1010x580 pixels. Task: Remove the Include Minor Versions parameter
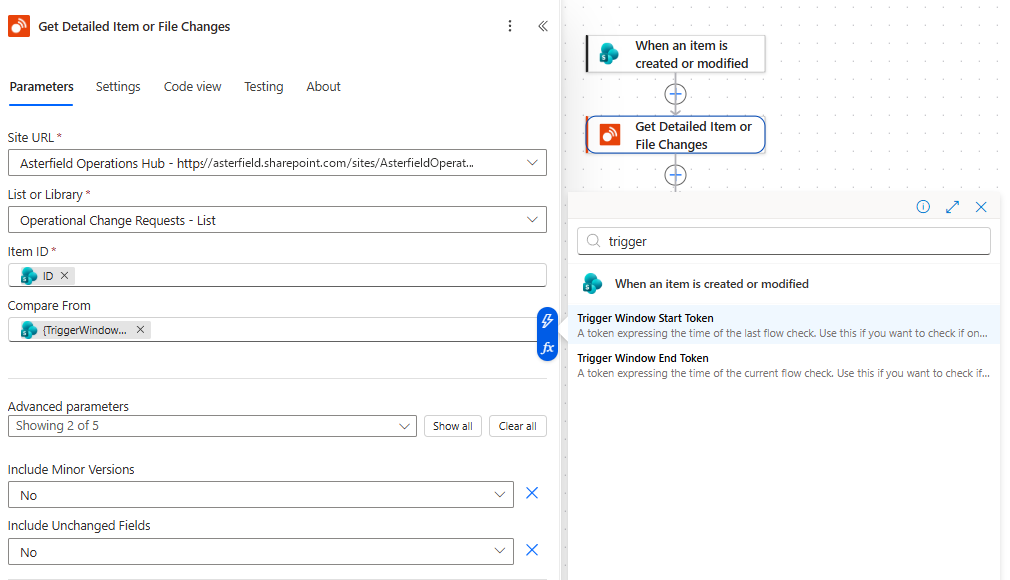coord(532,493)
